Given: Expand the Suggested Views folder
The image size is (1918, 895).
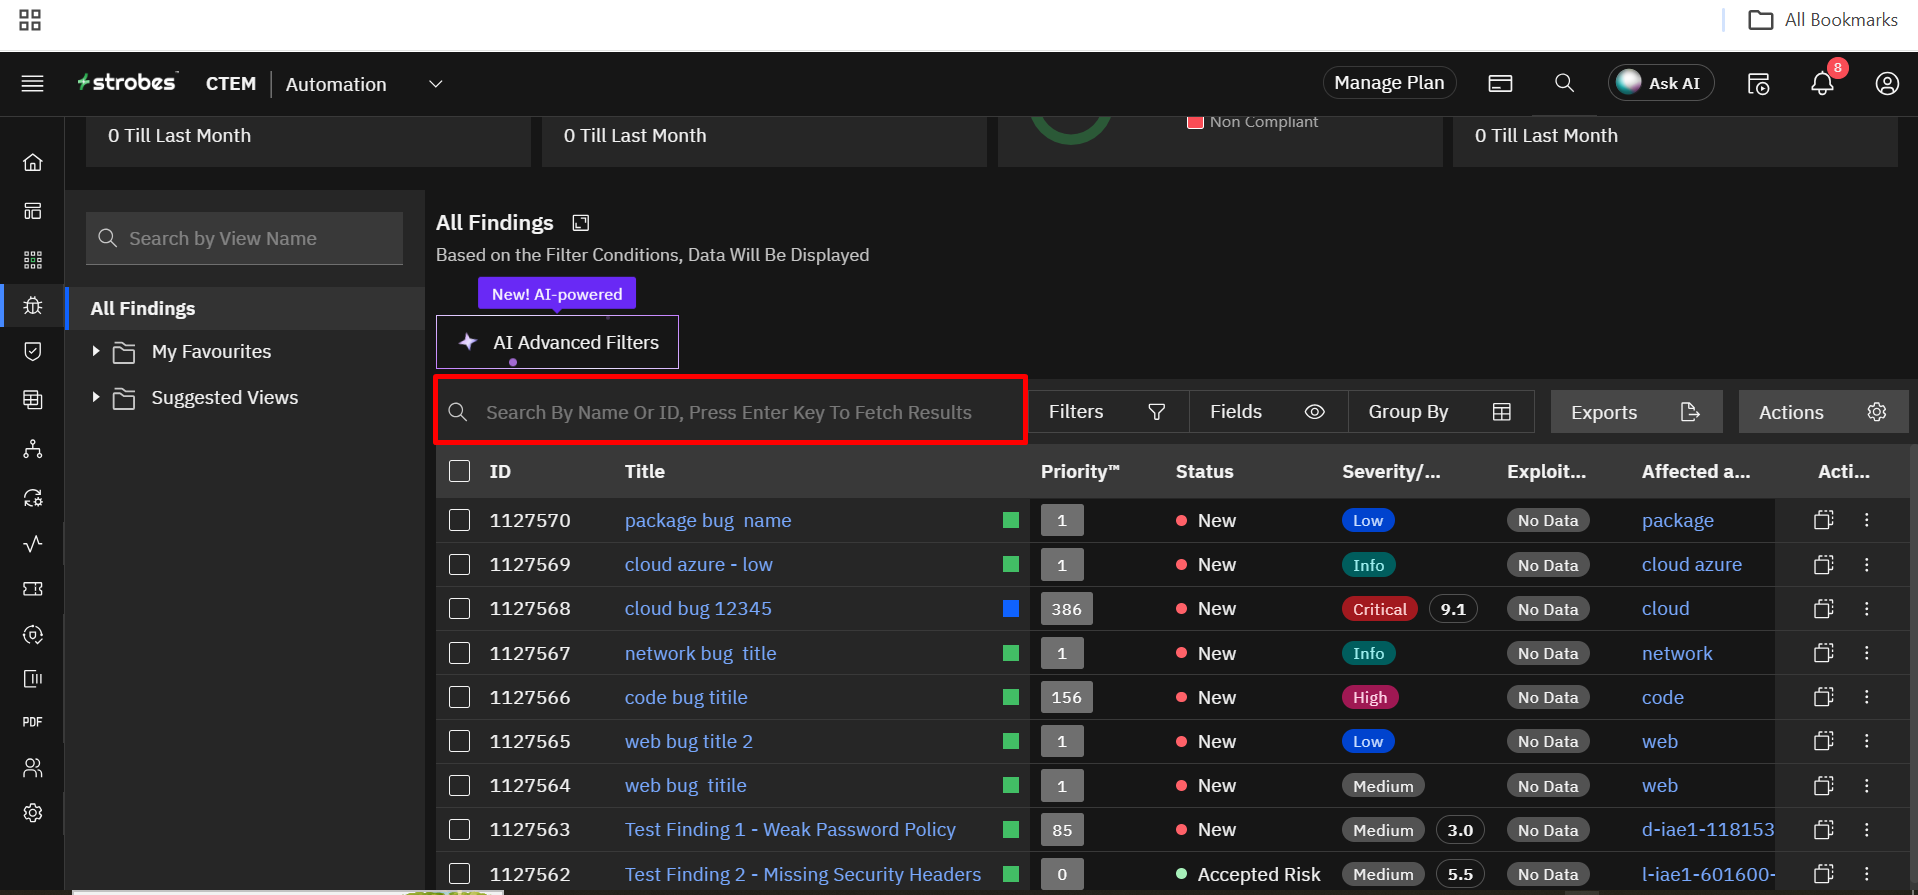Looking at the screenshot, I should click(x=96, y=398).
